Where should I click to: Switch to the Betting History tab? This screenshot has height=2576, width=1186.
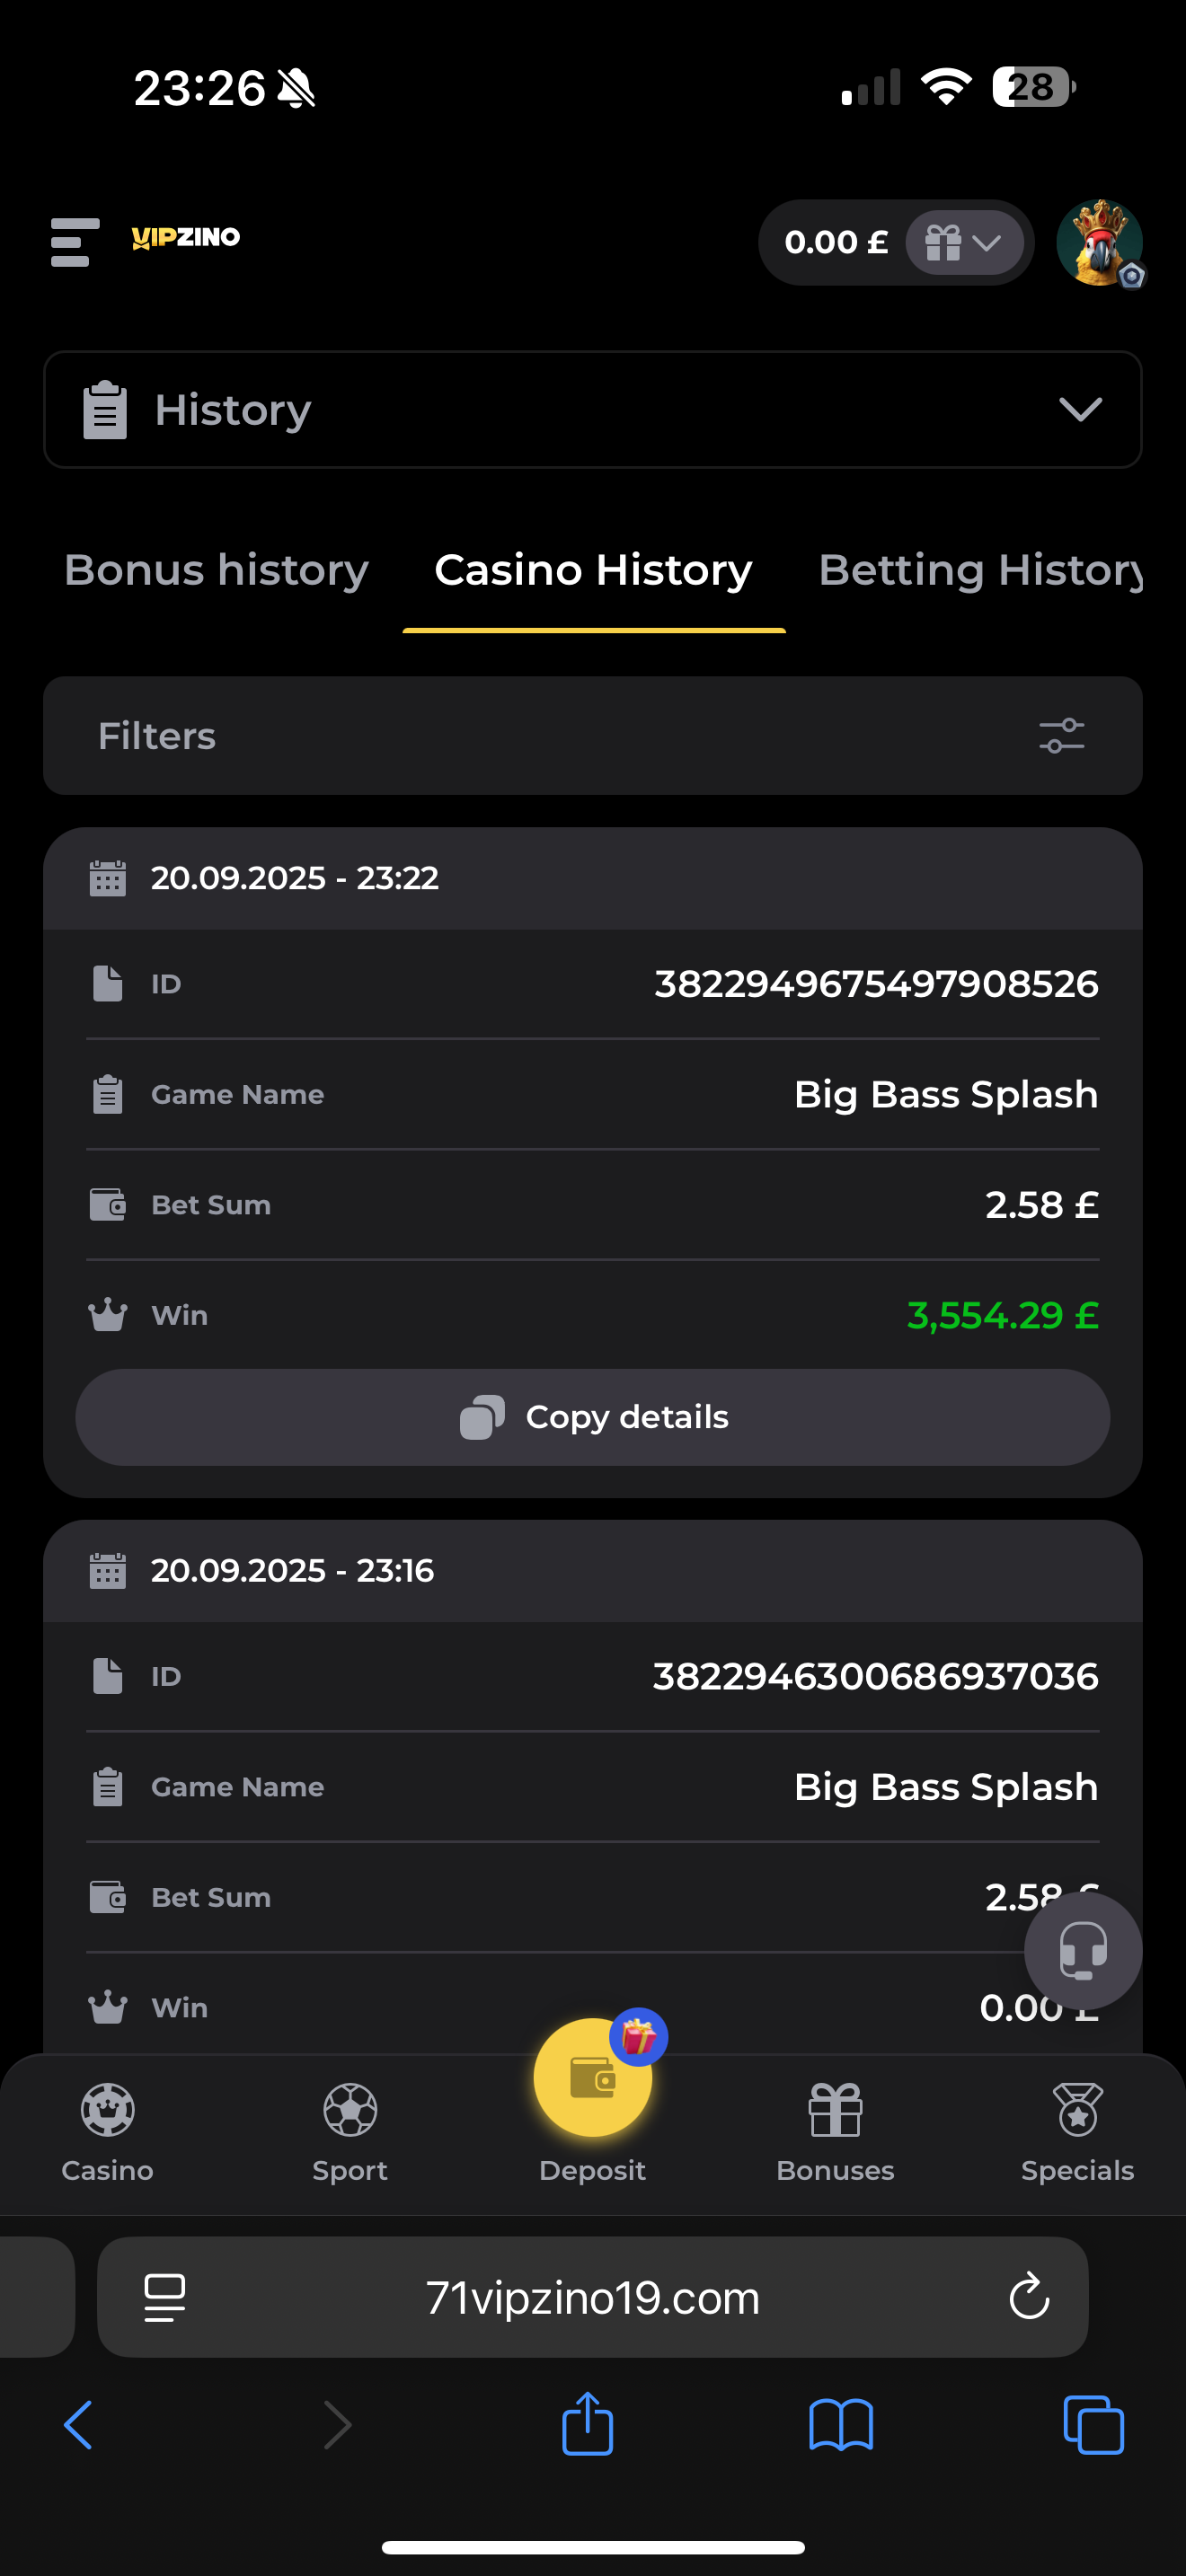tap(980, 571)
